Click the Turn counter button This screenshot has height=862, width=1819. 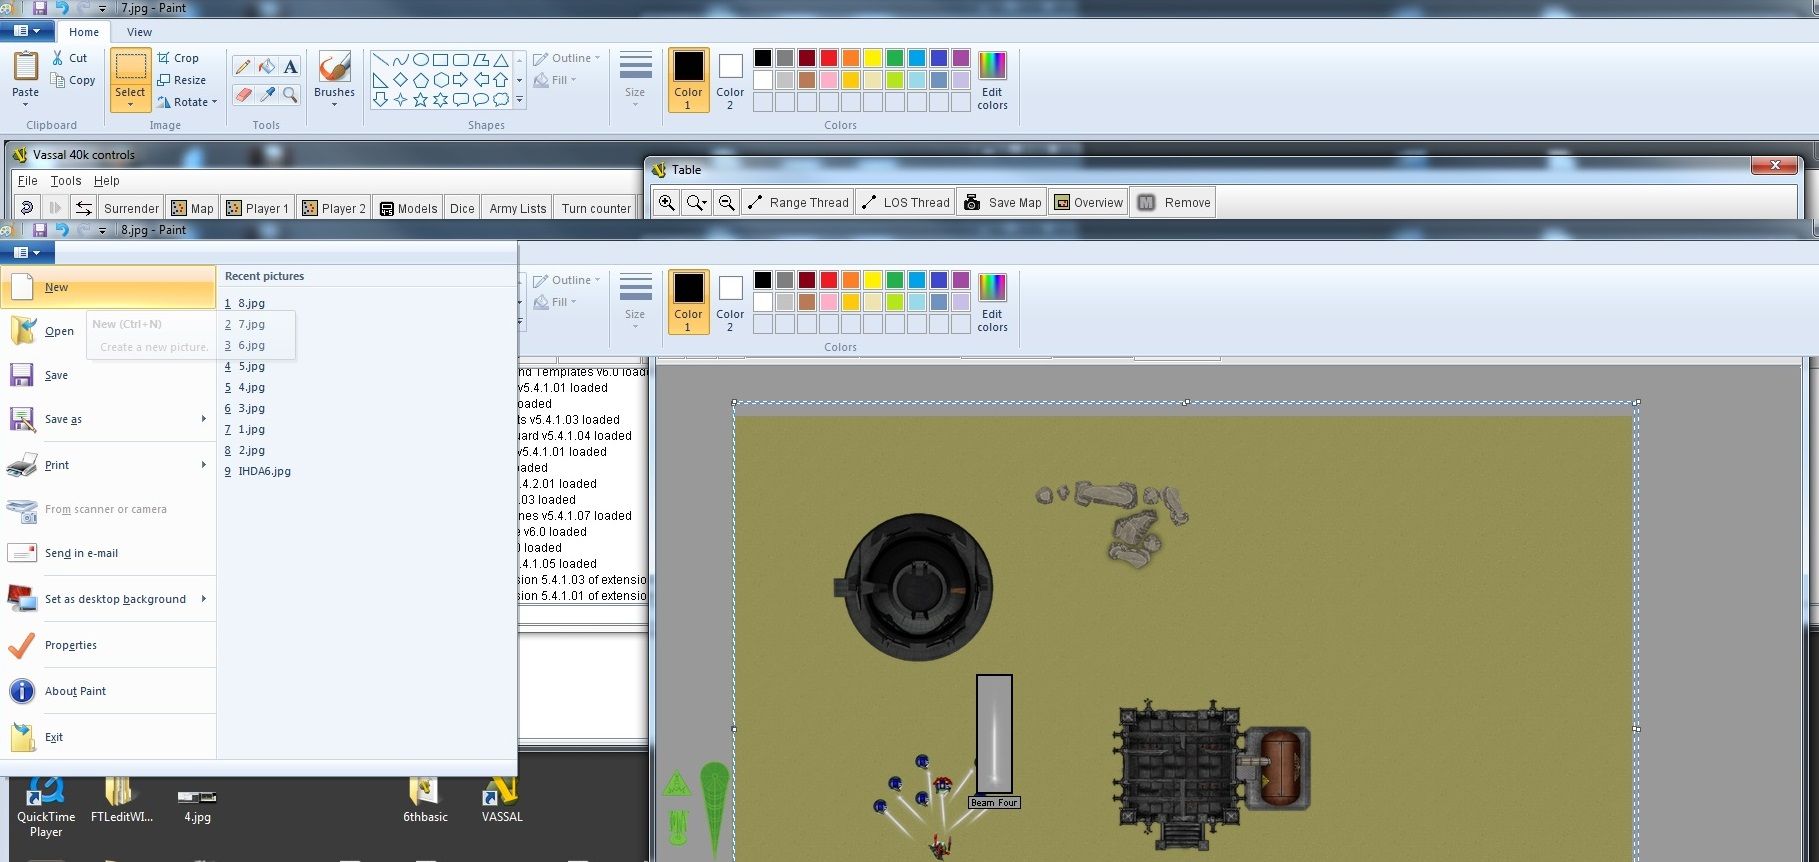point(596,208)
